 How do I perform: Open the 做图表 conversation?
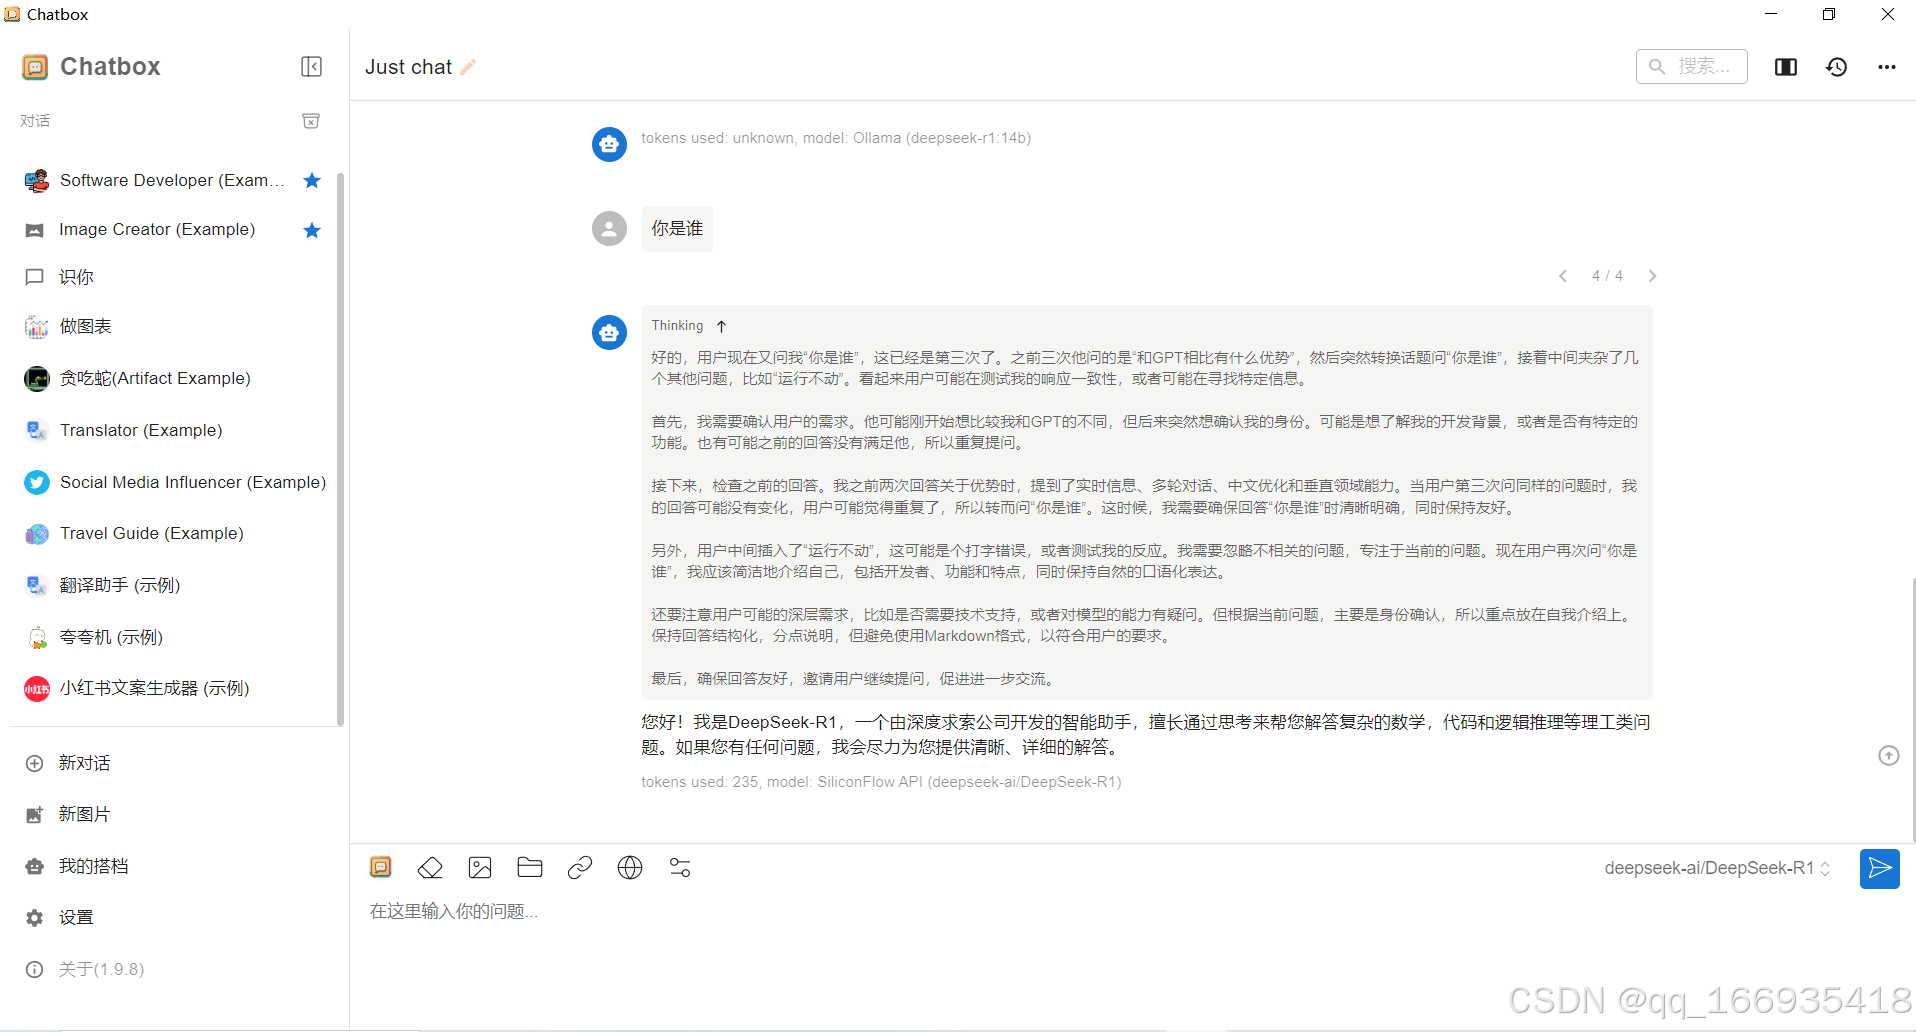click(x=172, y=326)
